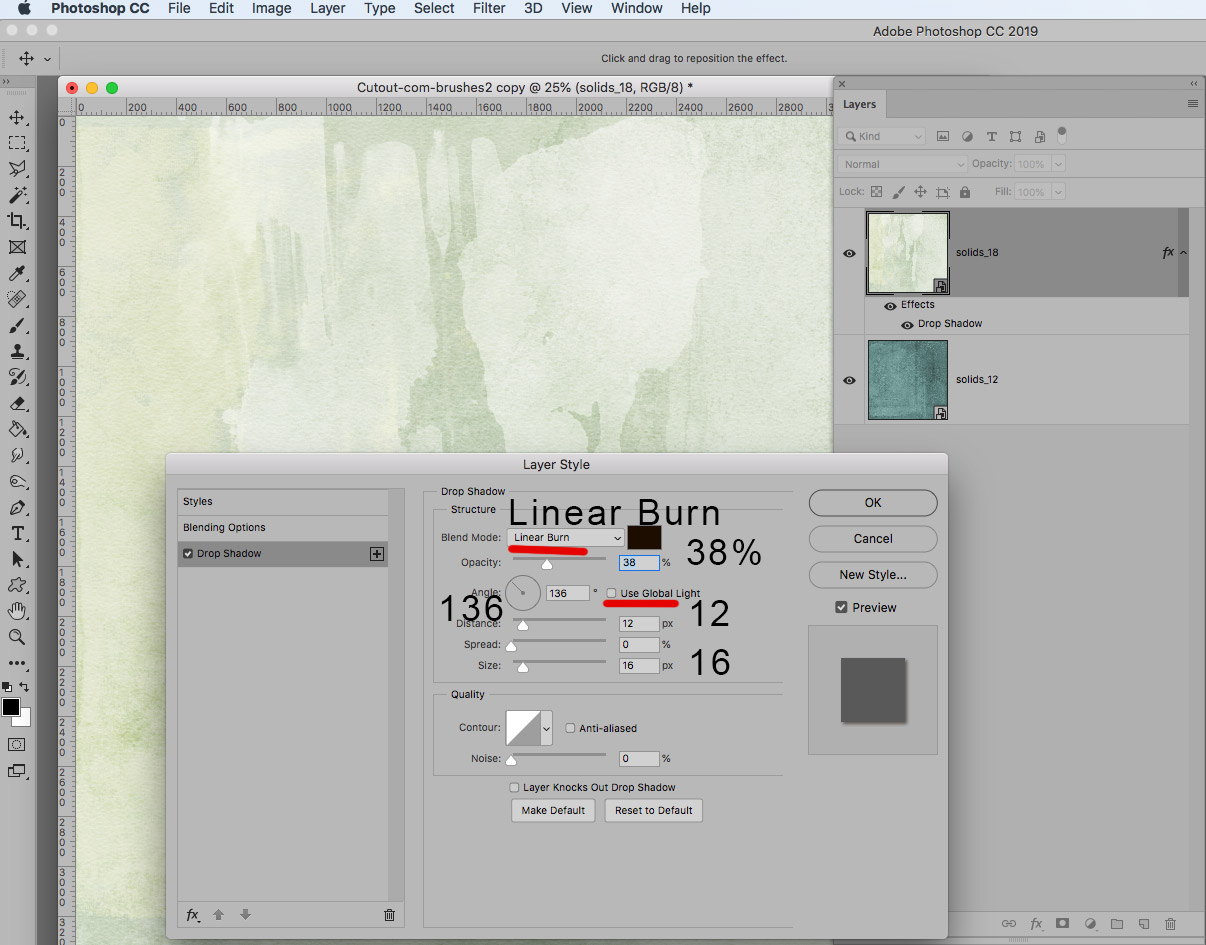1206x945 pixels.
Task: Select the Healing Brush tool
Action: (17, 300)
